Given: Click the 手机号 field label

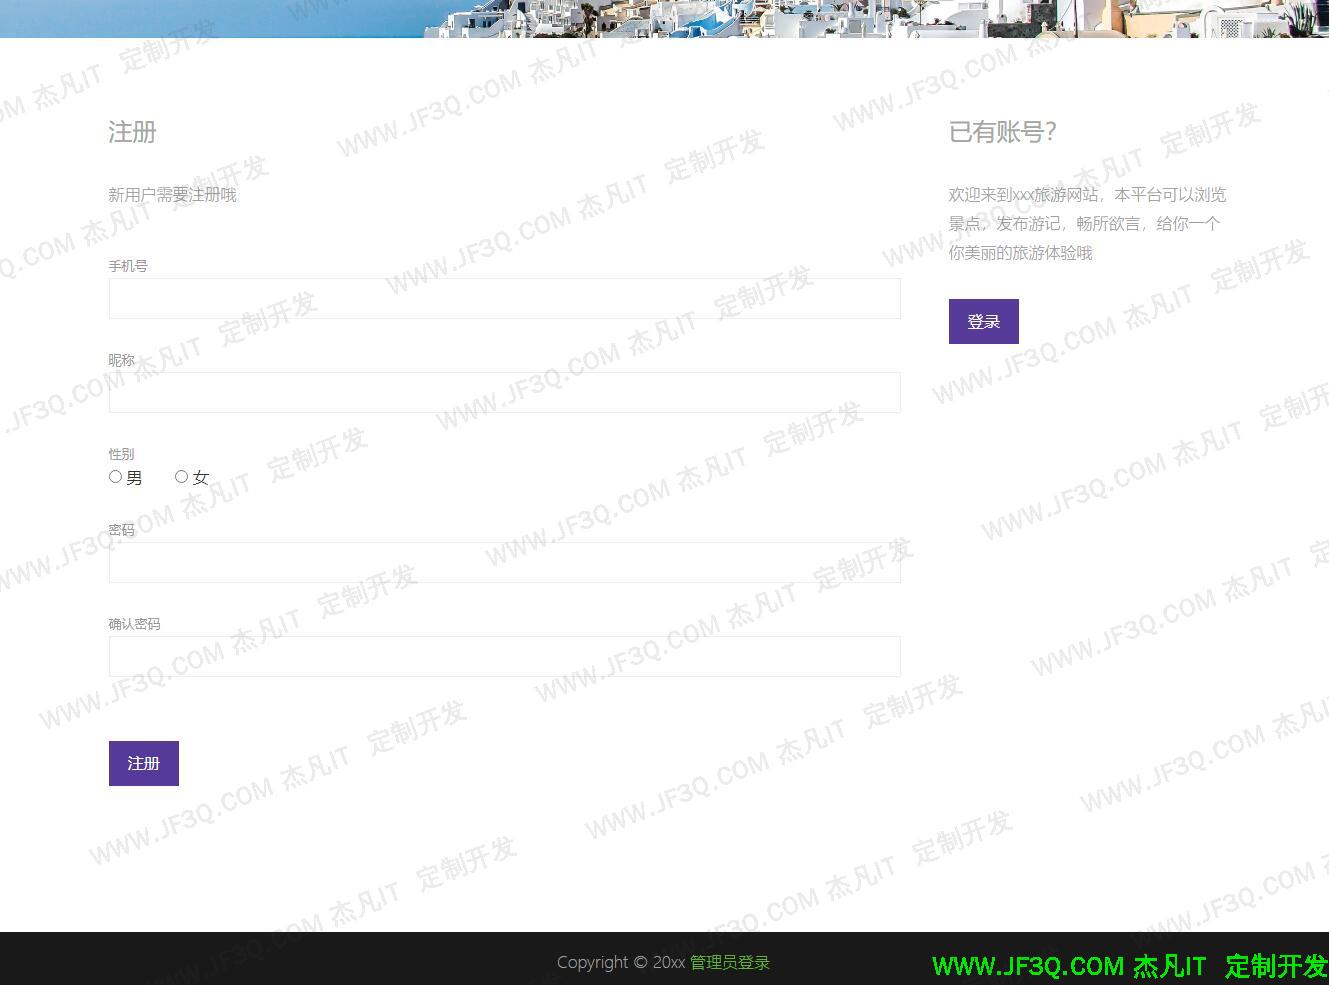Looking at the screenshot, I should coord(128,266).
